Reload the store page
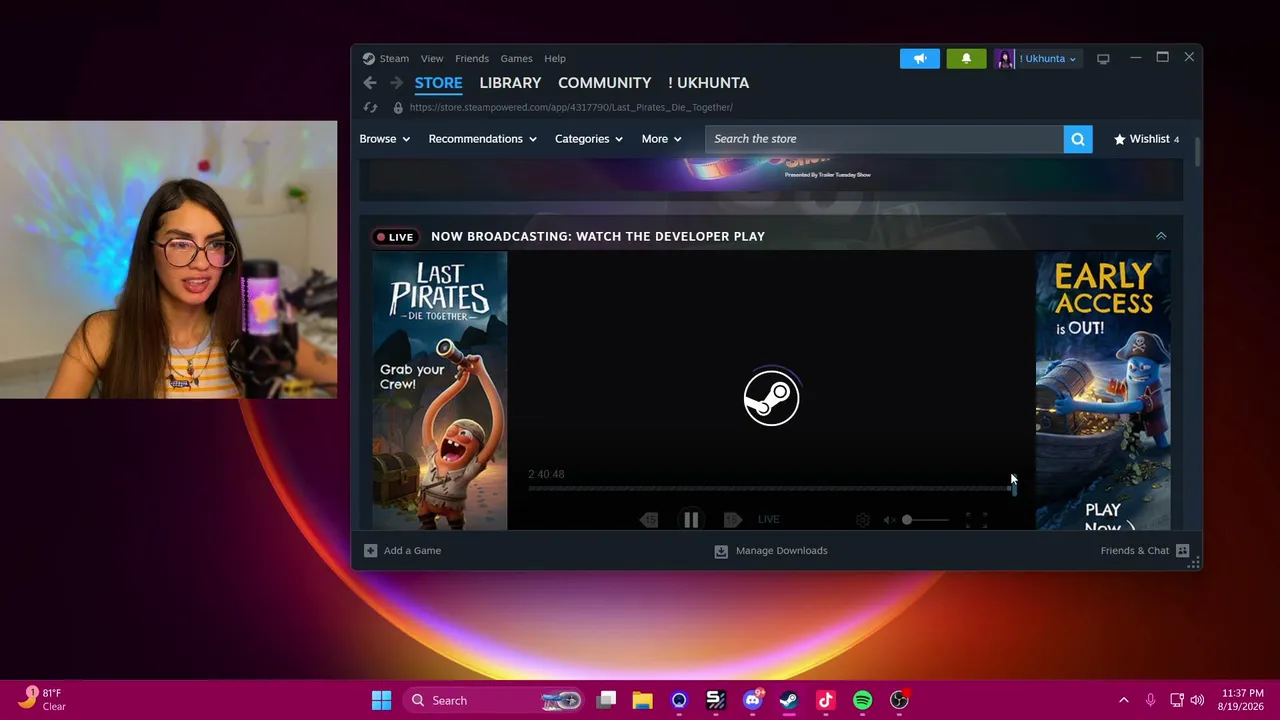The width and height of the screenshot is (1280, 720). [x=370, y=107]
